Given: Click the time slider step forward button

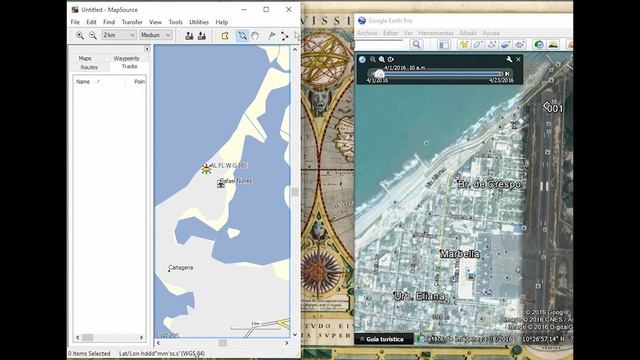Looking at the screenshot, I should tap(507, 74).
